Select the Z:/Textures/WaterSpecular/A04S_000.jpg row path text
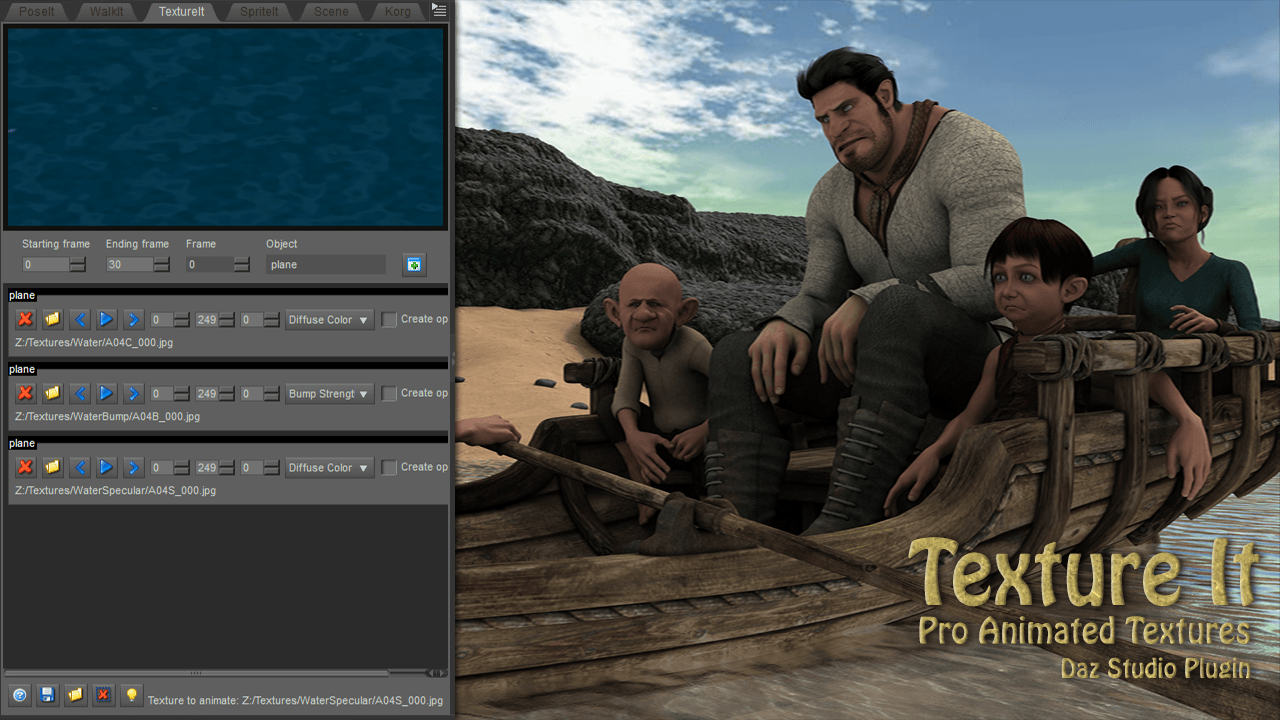1280x720 pixels. pyautogui.click(x=115, y=491)
